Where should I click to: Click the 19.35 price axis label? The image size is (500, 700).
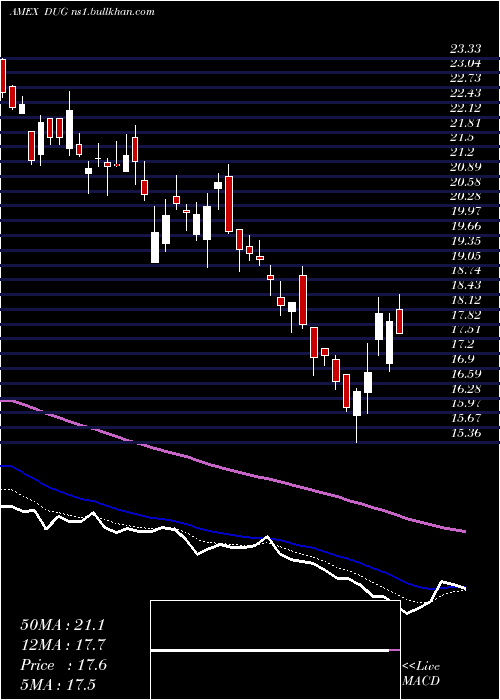(x=466, y=241)
